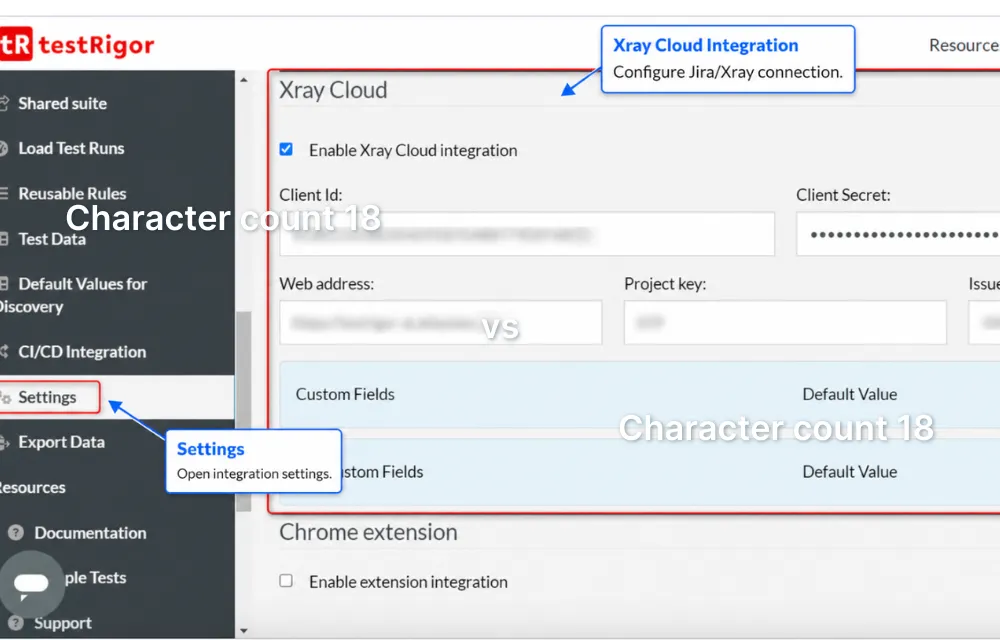Go to Reusable Rules

coord(72,193)
